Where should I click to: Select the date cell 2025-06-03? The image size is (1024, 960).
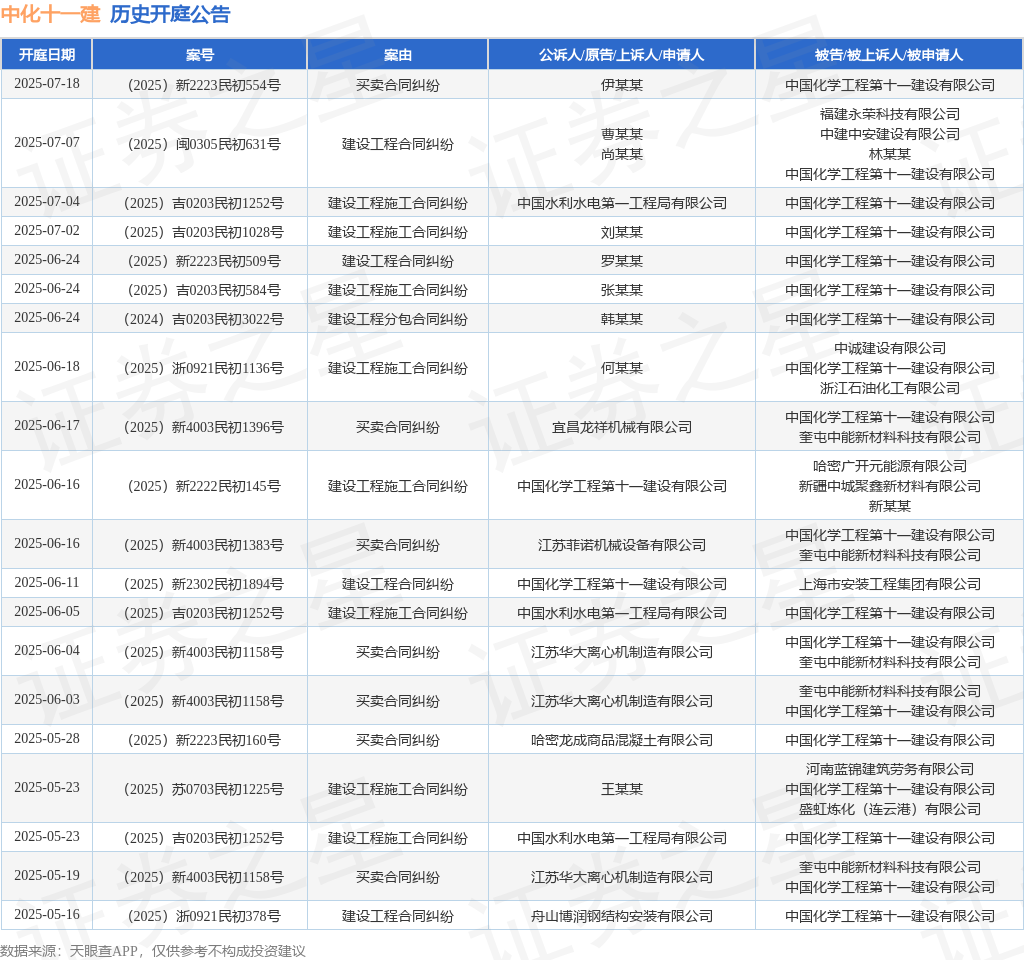[x=47, y=700]
